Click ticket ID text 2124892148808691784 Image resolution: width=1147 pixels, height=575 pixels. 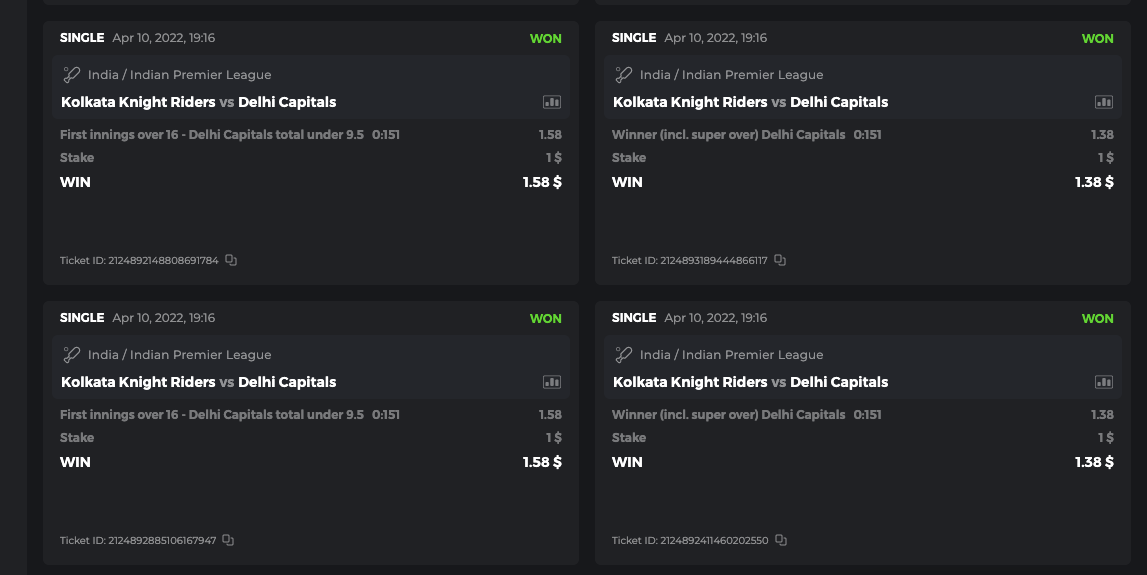pos(162,261)
